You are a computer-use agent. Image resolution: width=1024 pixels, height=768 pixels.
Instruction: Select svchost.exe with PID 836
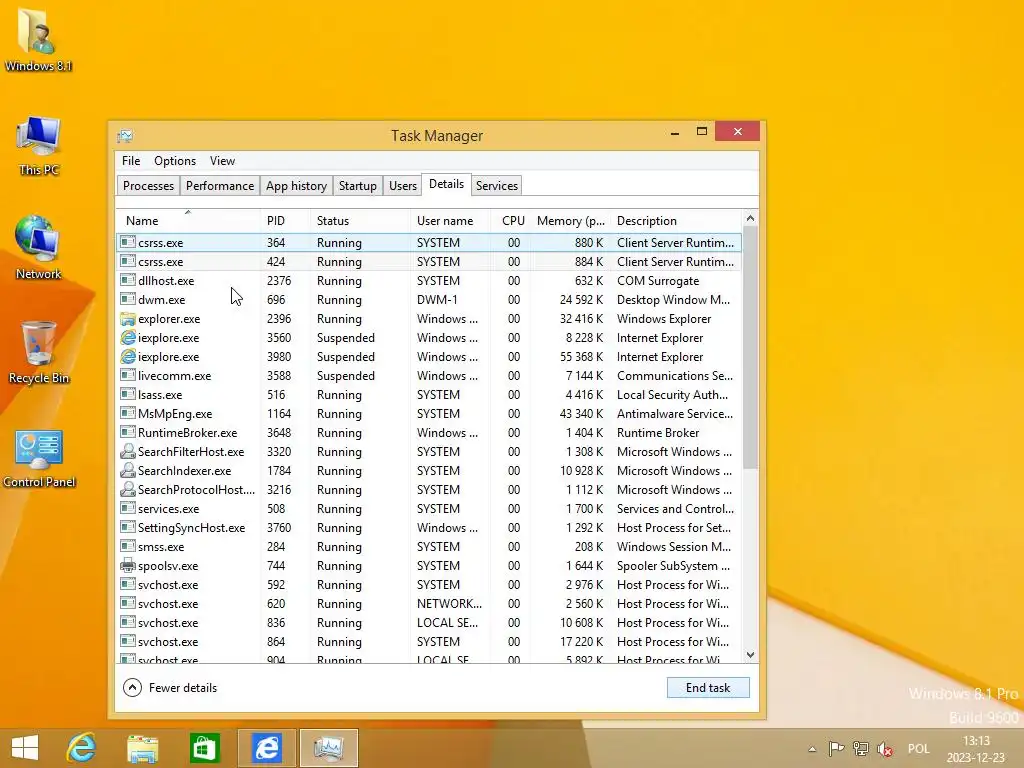coord(429,622)
